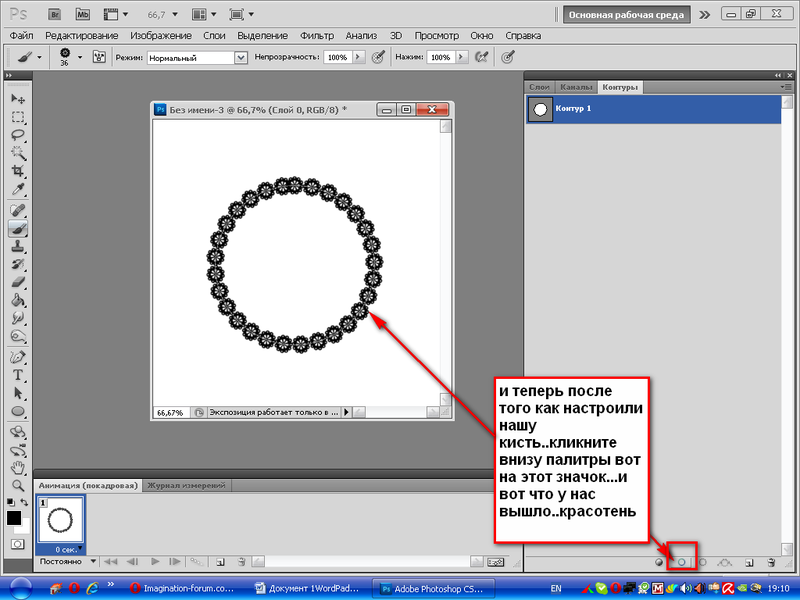This screenshot has height=600, width=800.
Task: Launch Adobe Bridge from the top bar
Action: 55,14
